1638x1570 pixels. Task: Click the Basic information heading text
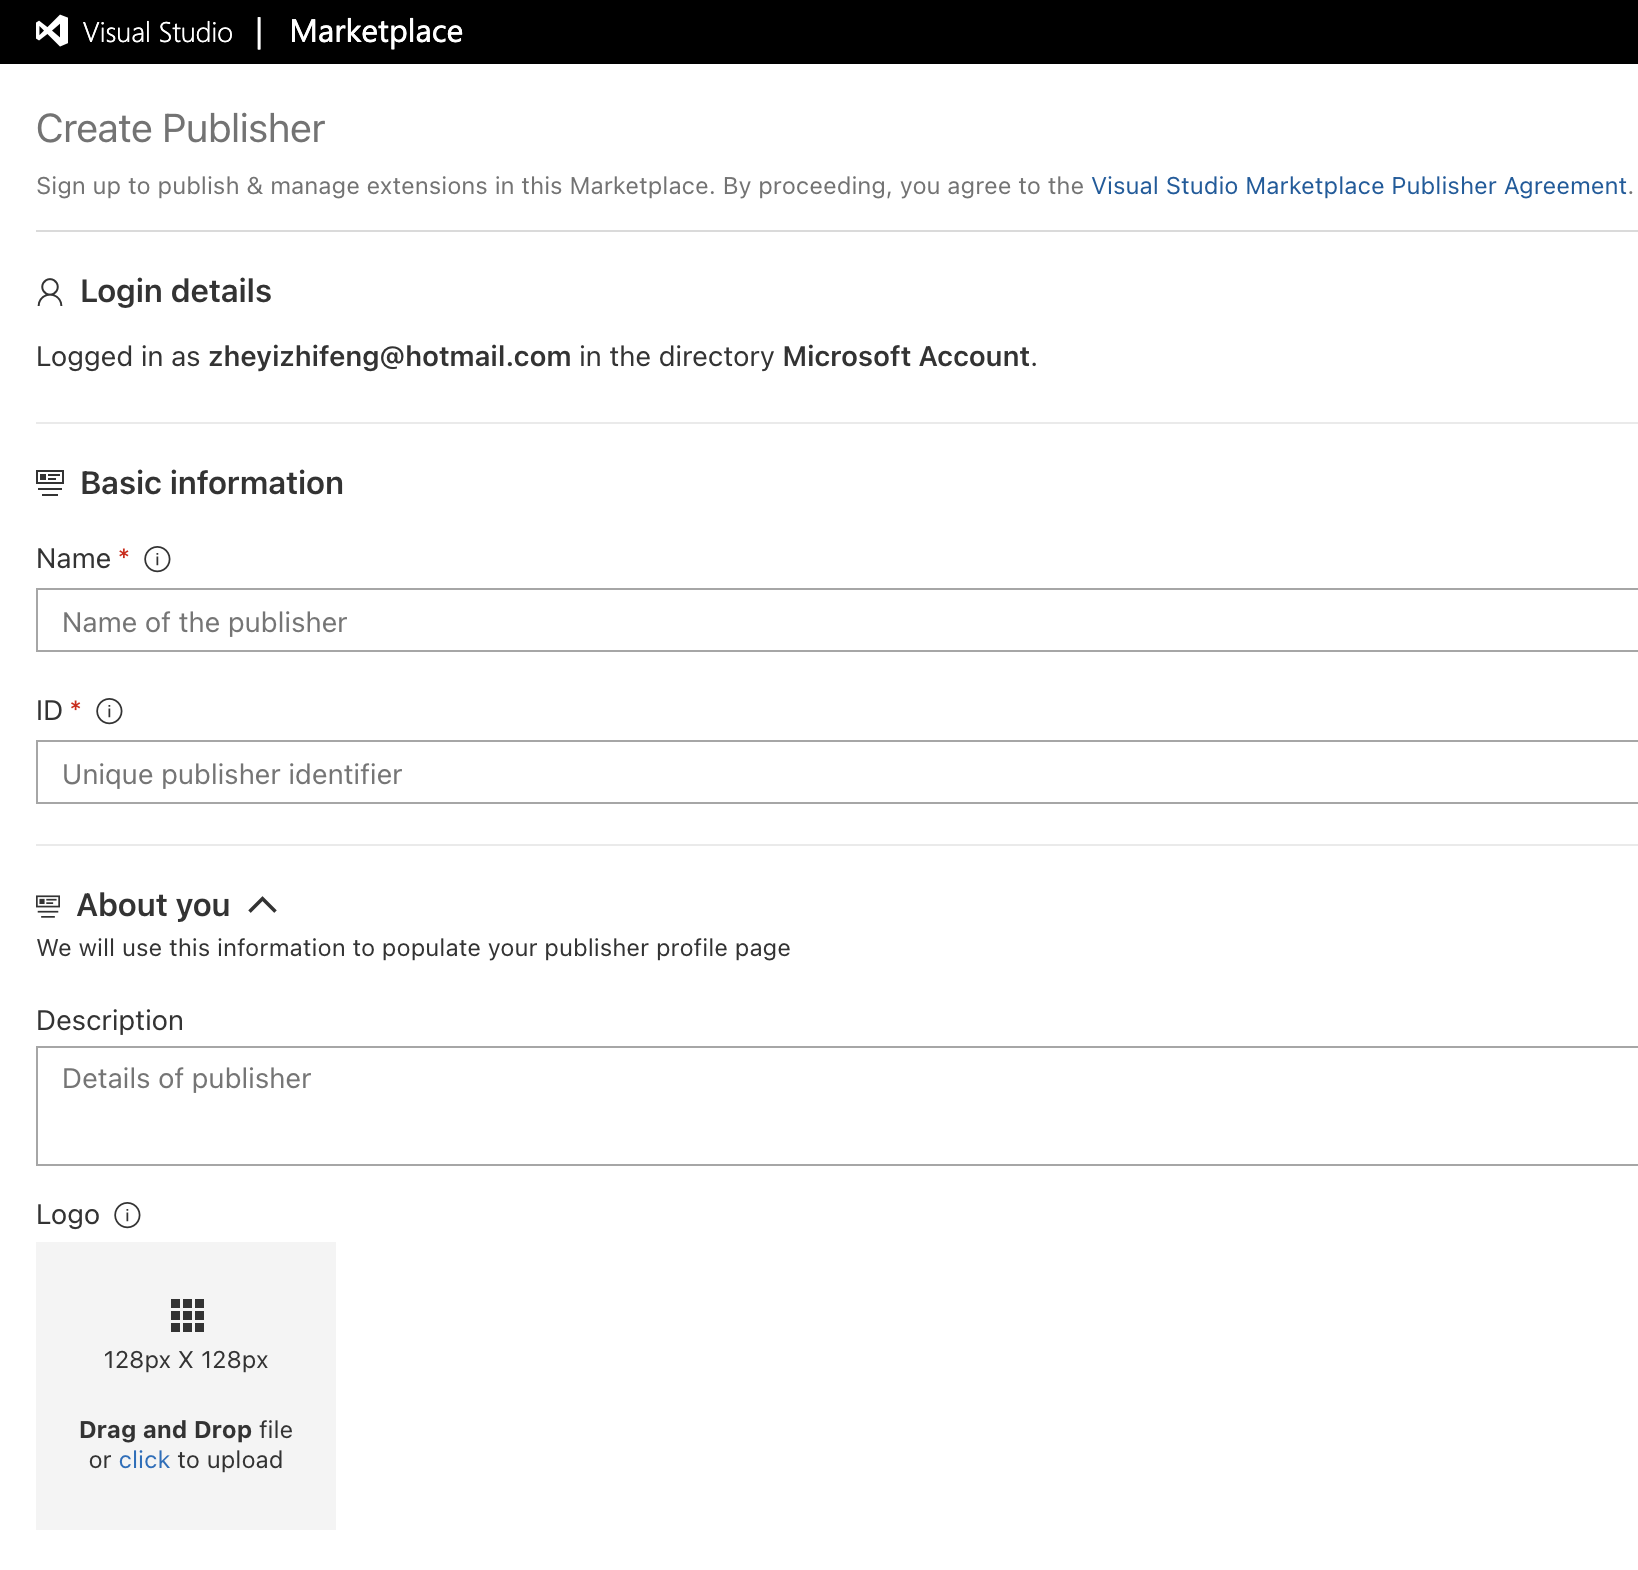(x=212, y=483)
